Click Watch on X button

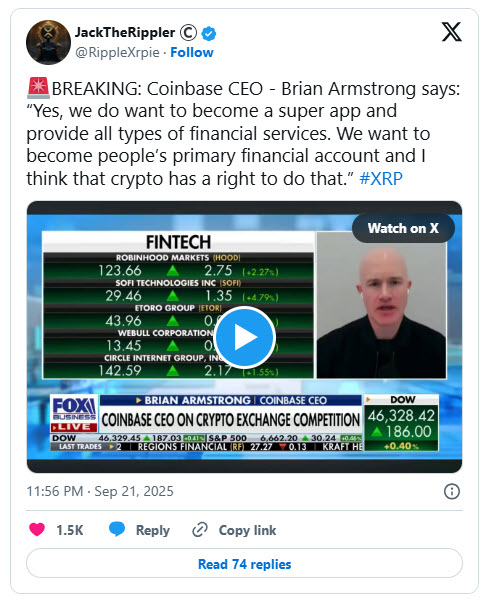tap(403, 228)
